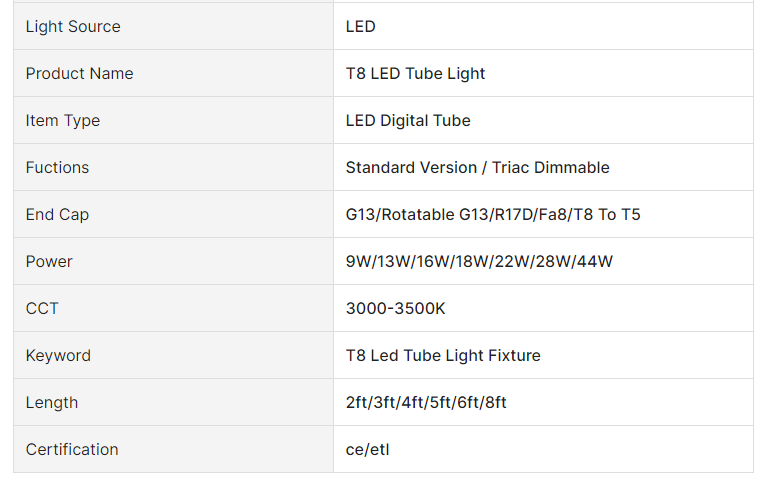Click the 'Power' row label
Screen dimensions: 774x482
tap(49, 262)
